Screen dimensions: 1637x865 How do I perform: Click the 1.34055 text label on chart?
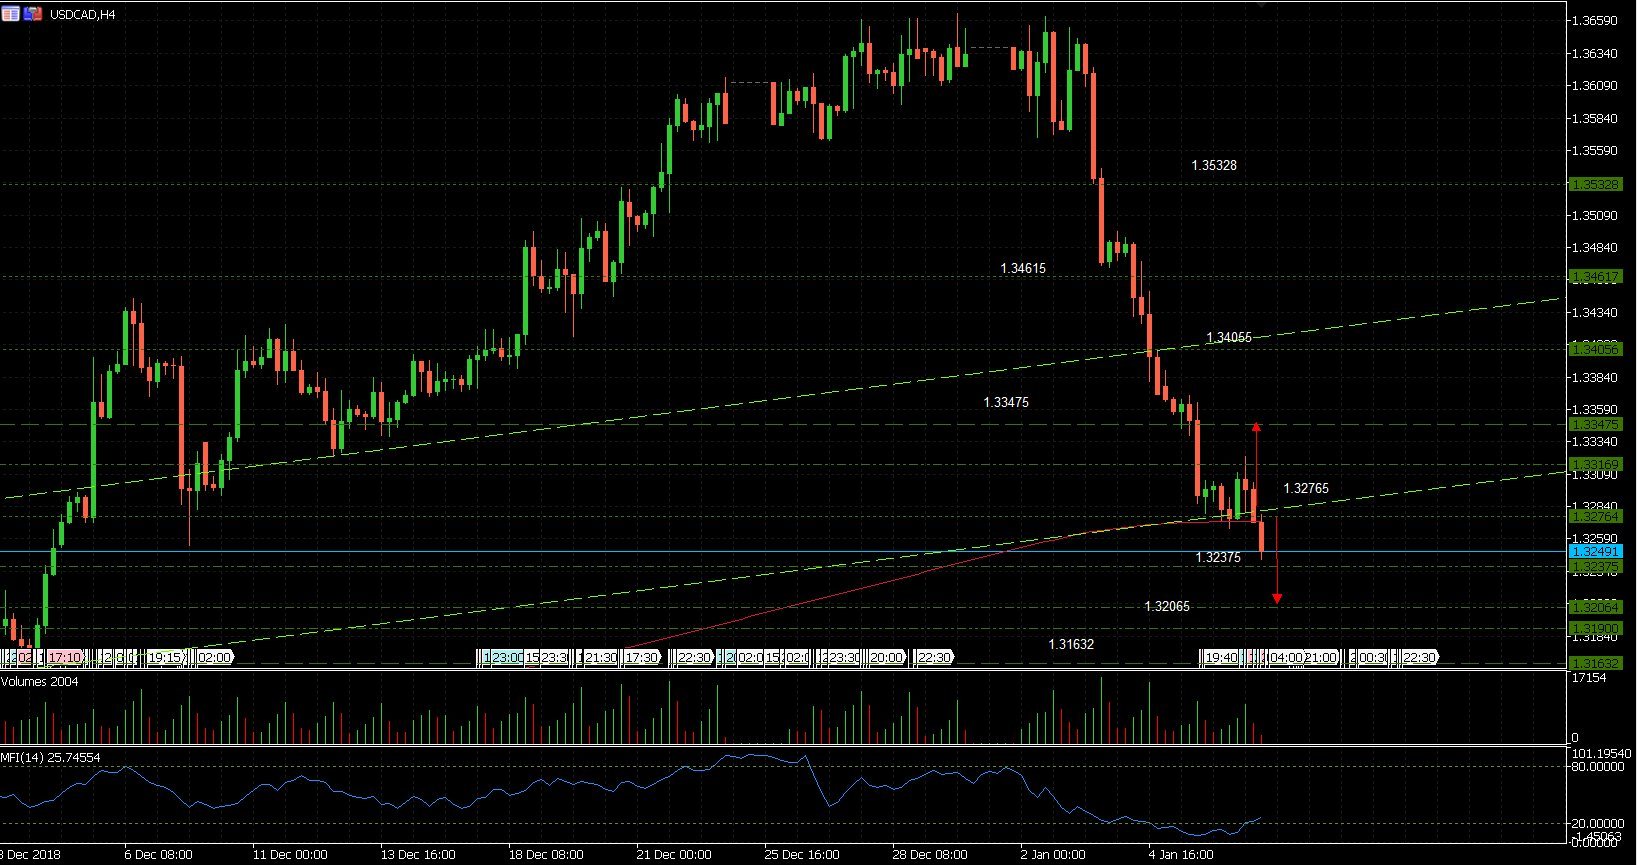1229,338
